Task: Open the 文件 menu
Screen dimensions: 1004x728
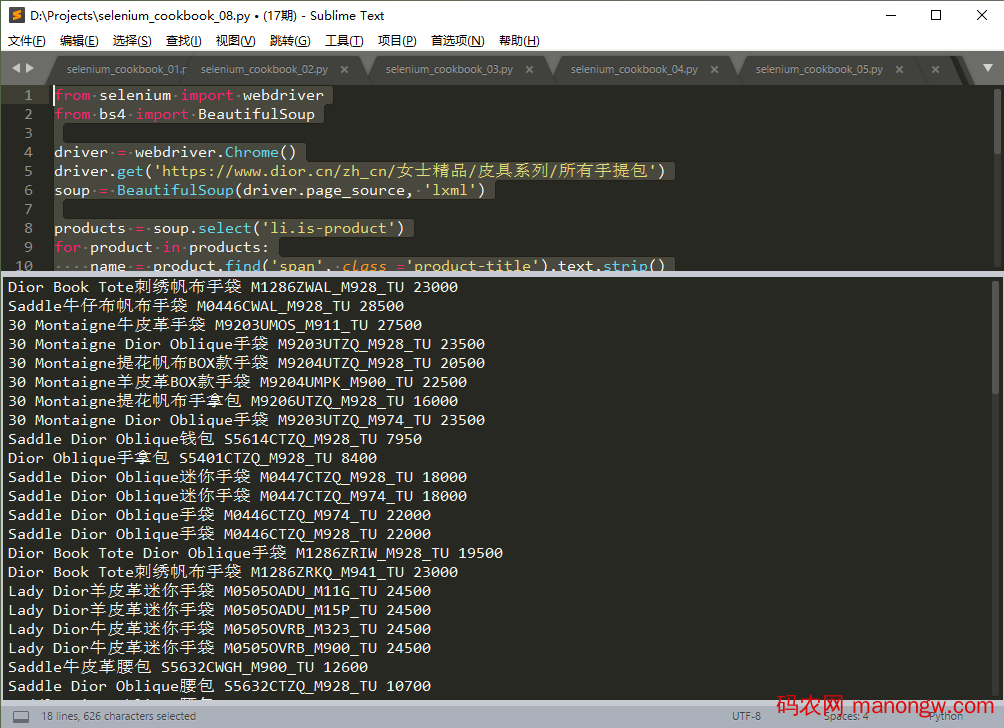Action: point(25,40)
